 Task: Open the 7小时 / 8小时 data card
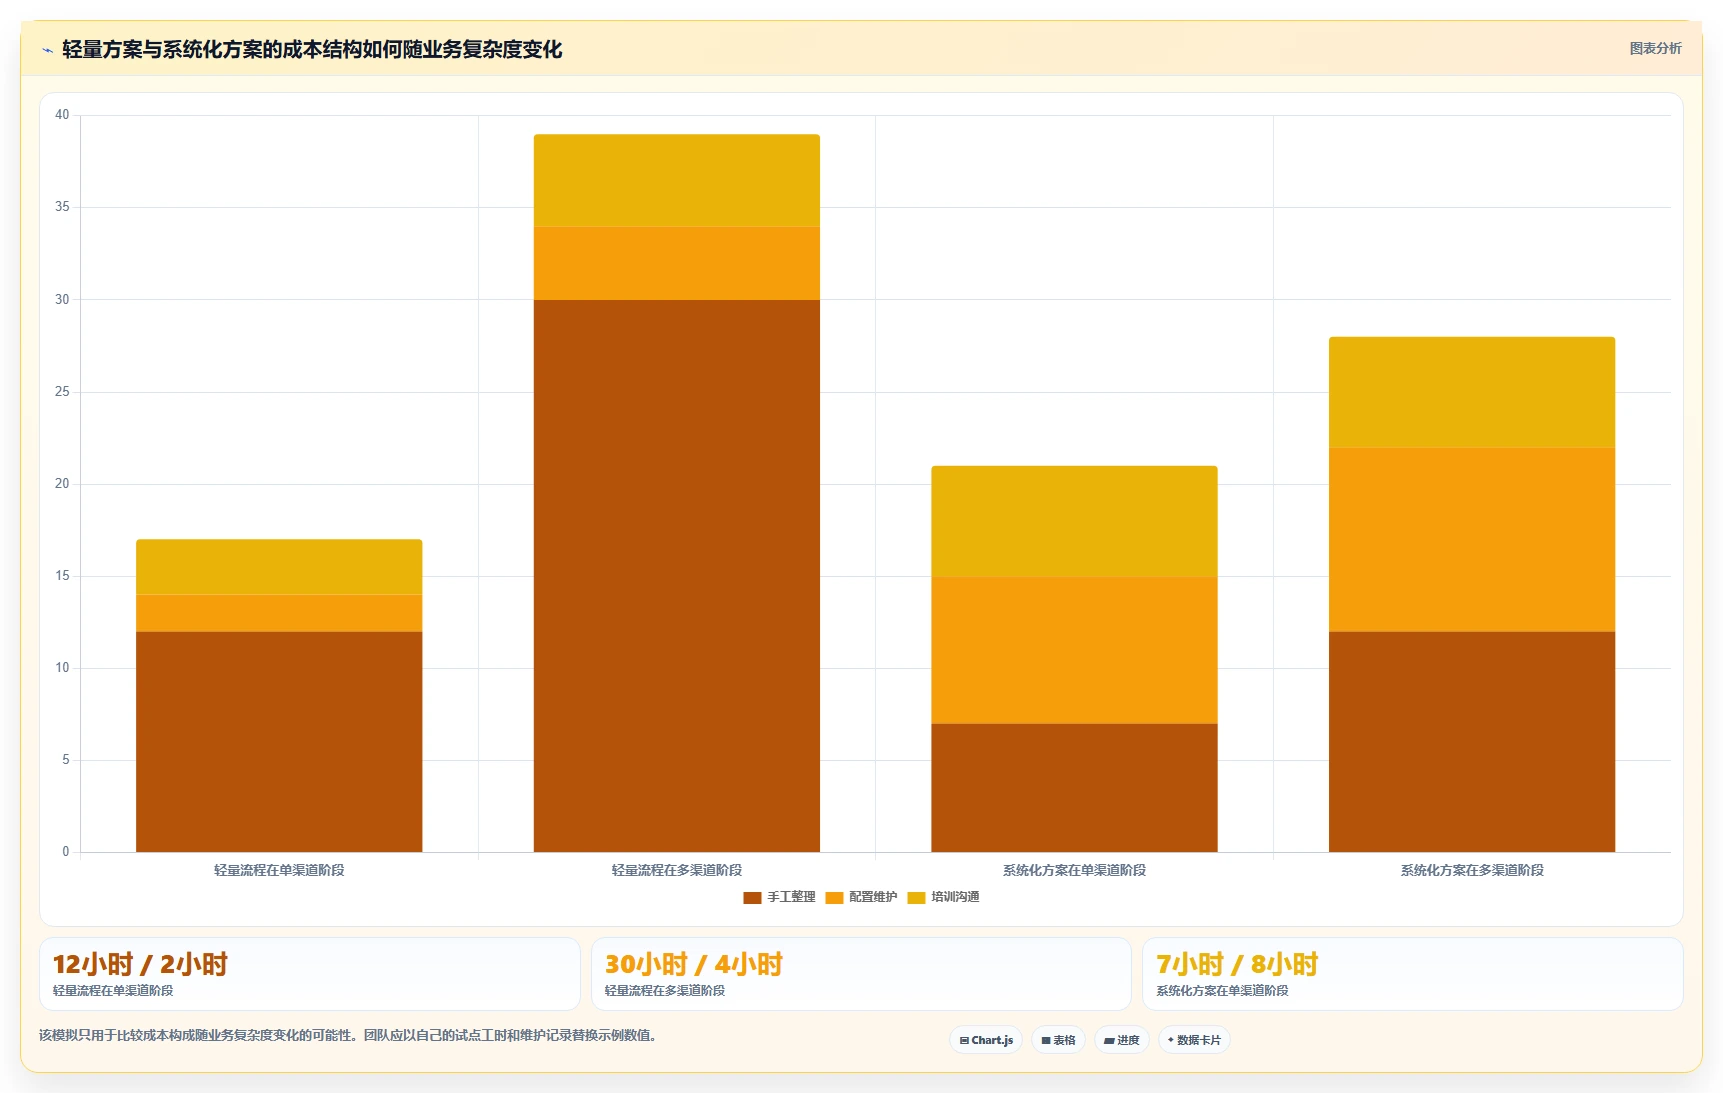(1413, 974)
